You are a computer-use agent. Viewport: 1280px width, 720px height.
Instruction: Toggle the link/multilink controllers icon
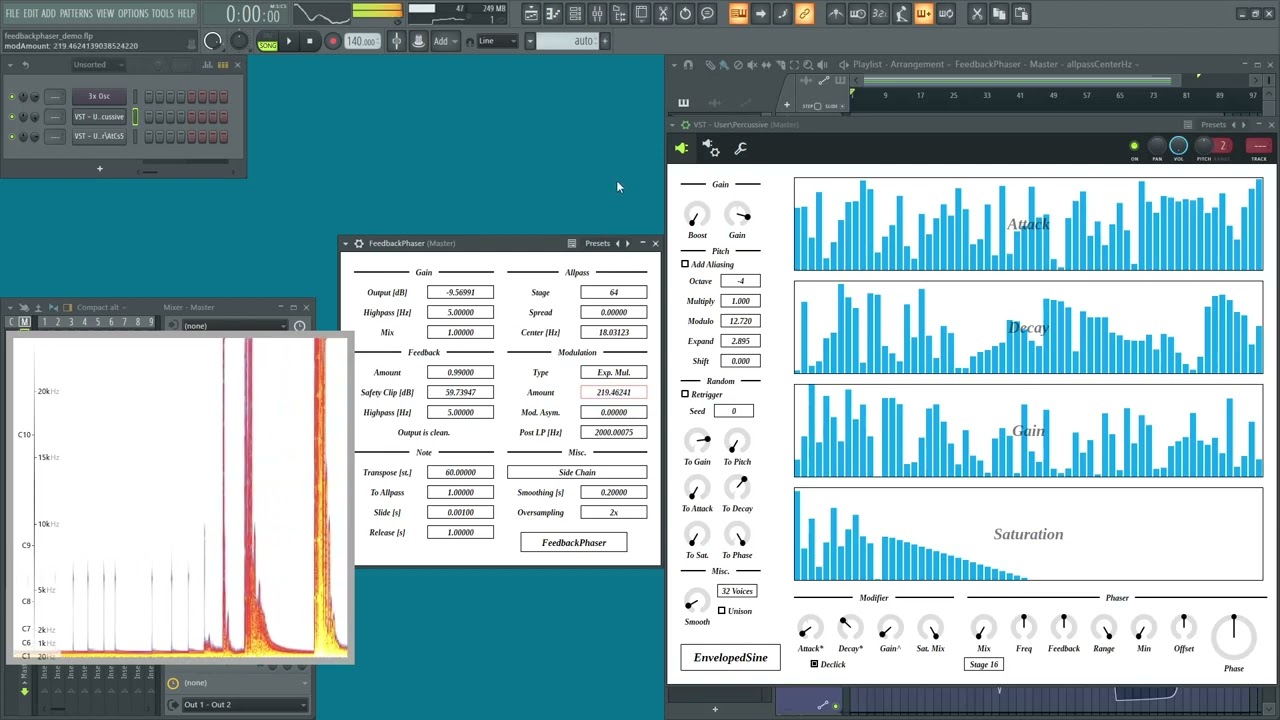point(804,14)
